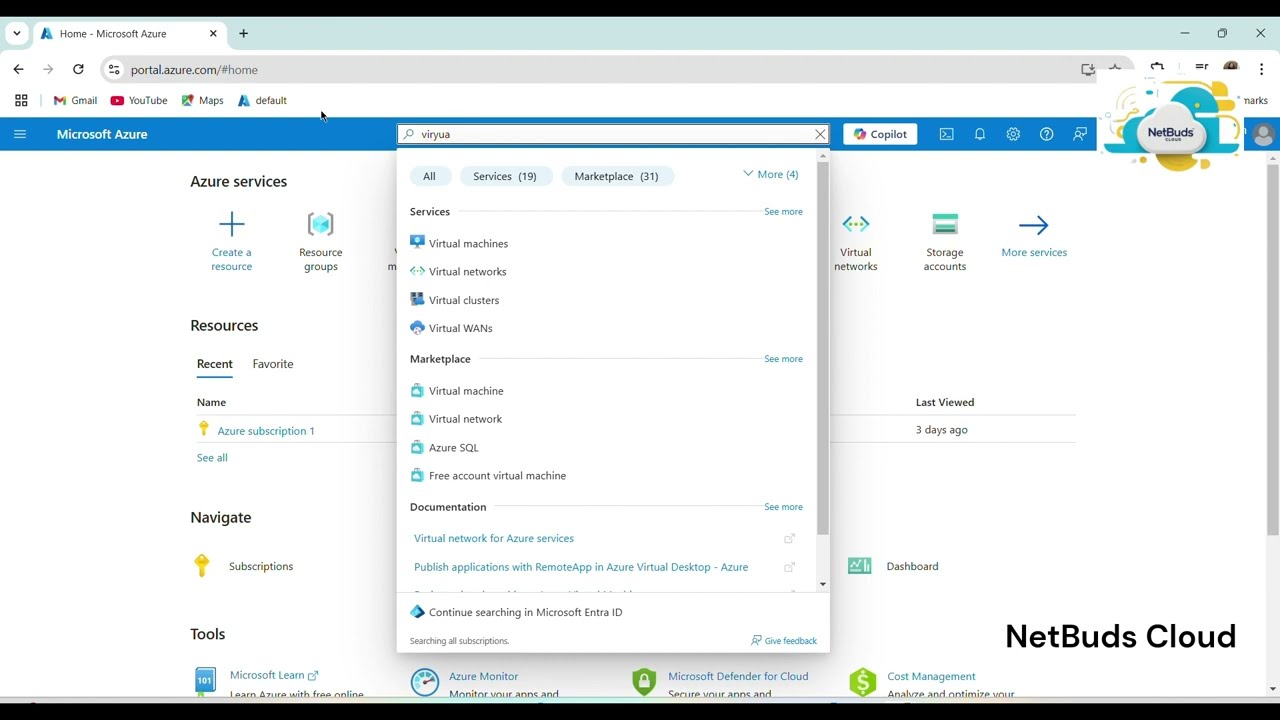Viewport: 1280px width, 720px height.
Task: Click the down arrow of results scrollbar
Action: click(x=823, y=584)
